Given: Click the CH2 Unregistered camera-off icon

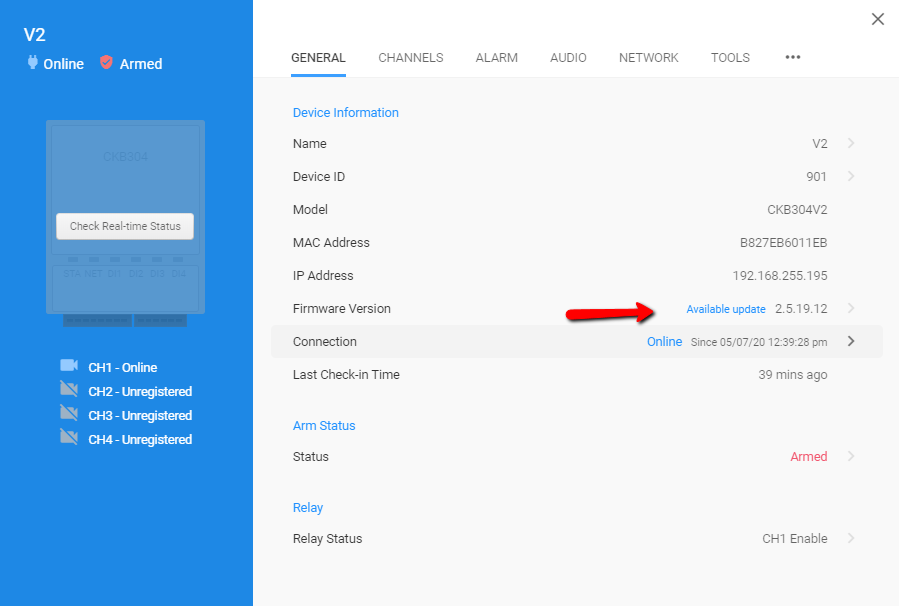Looking at the screenshot, I should coord(69,389).
